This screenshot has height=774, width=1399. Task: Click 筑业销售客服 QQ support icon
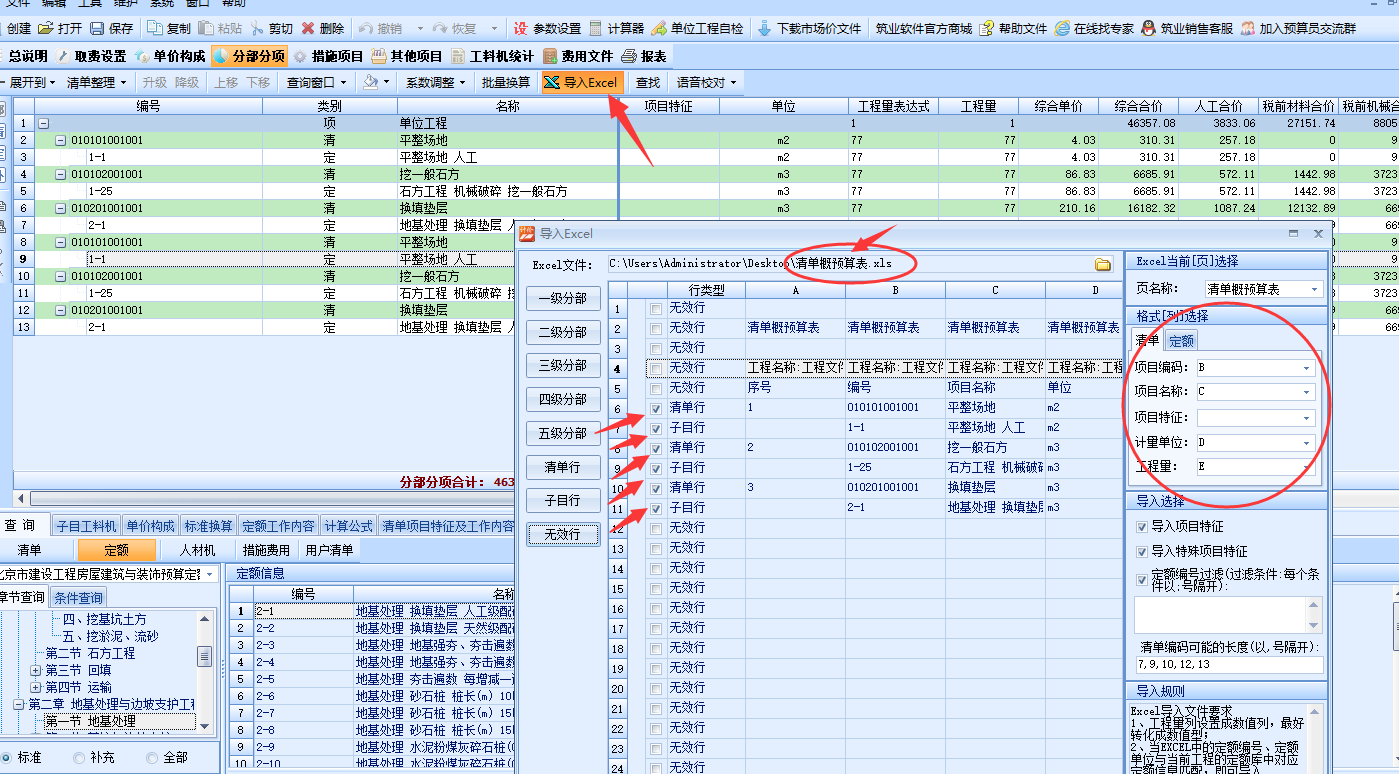pos(1149,28)
